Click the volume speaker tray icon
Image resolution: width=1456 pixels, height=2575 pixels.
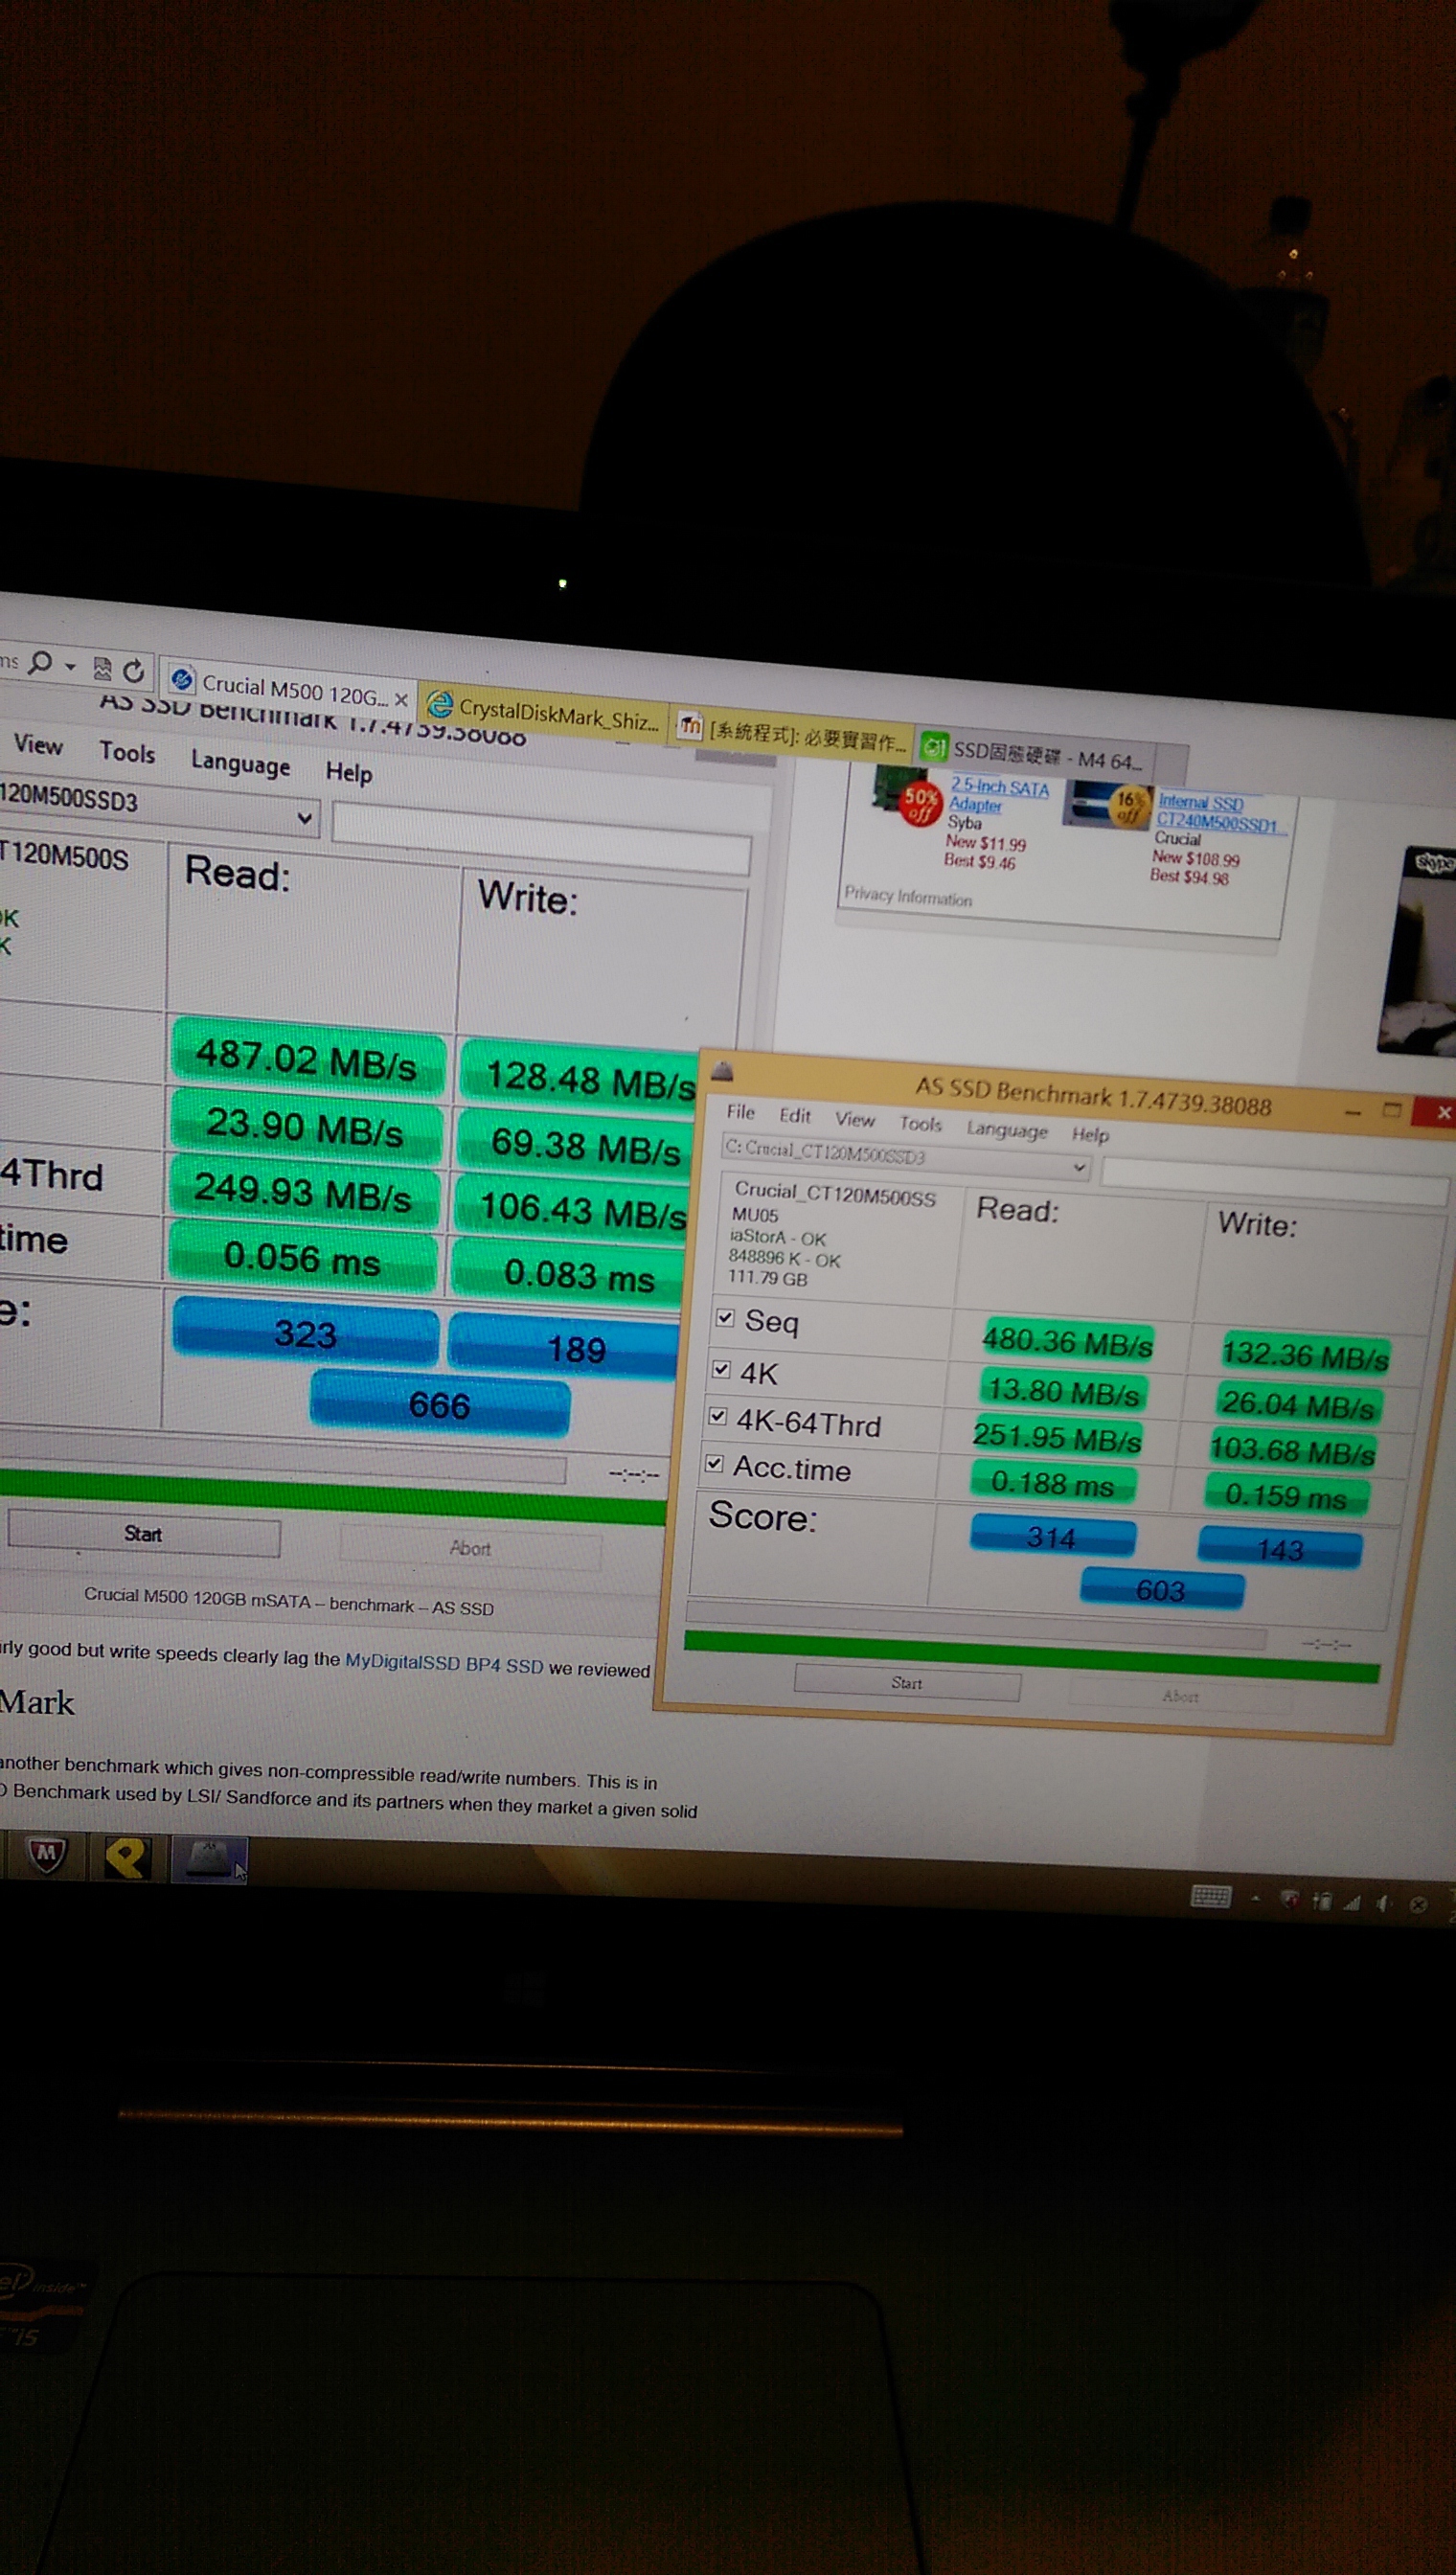click(1383, 1903)
